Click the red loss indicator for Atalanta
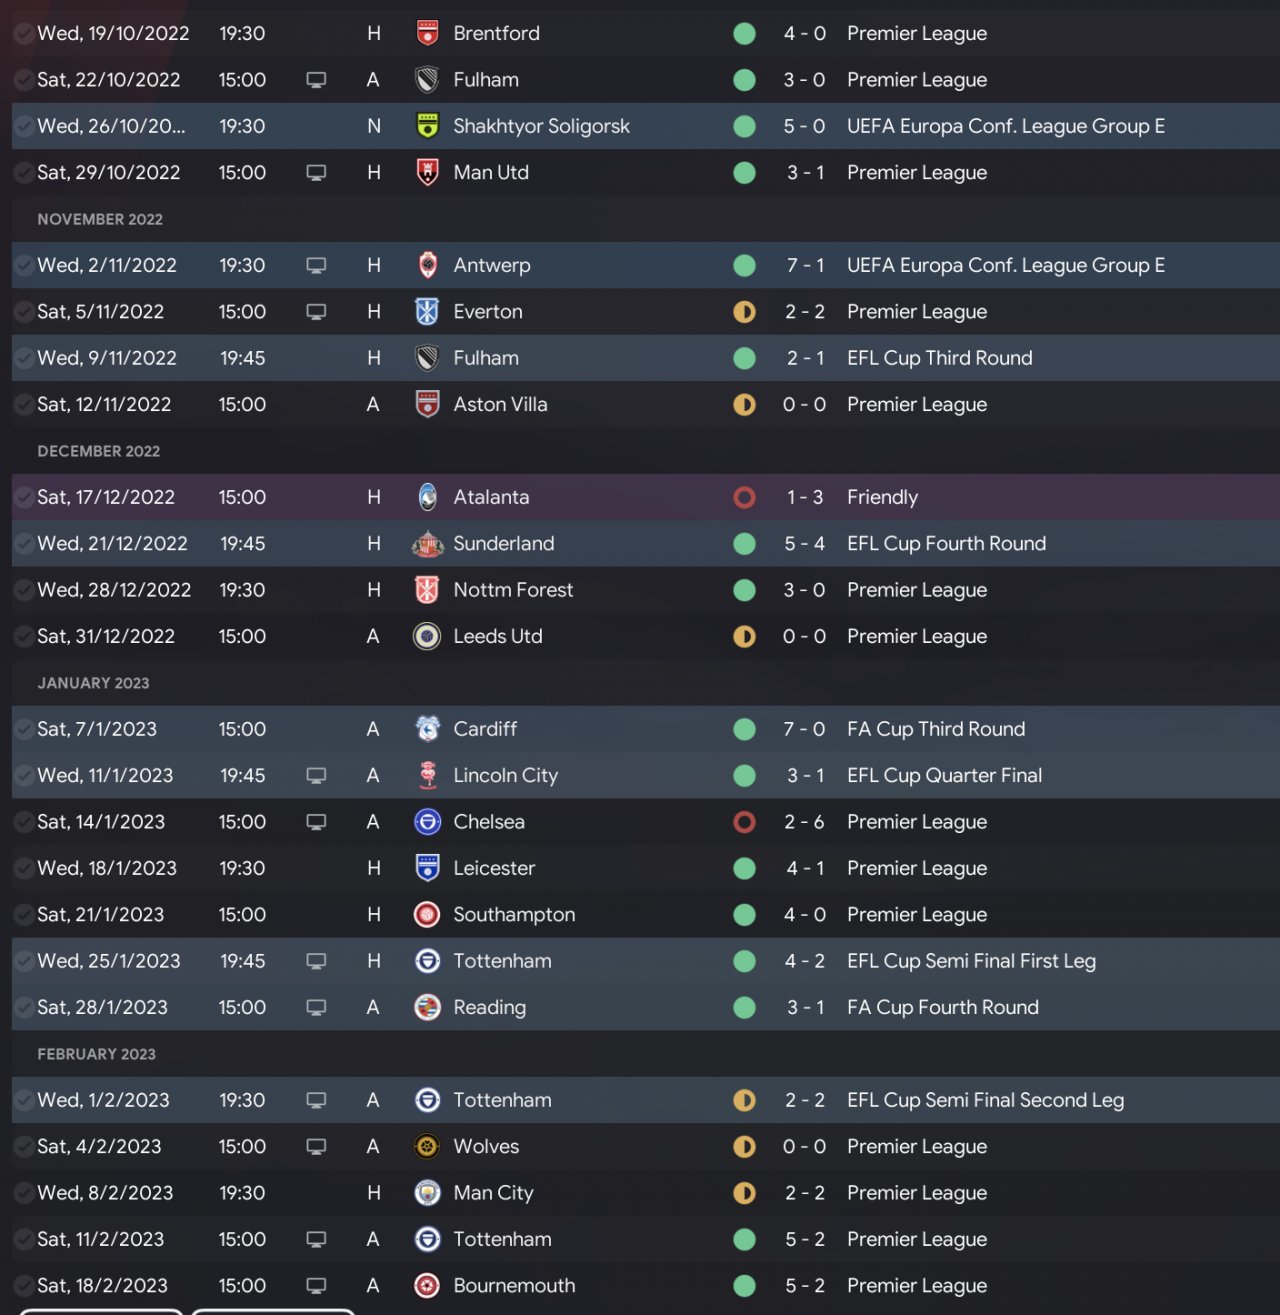This screenshot has width=1280, height=1315. point(744,497)
